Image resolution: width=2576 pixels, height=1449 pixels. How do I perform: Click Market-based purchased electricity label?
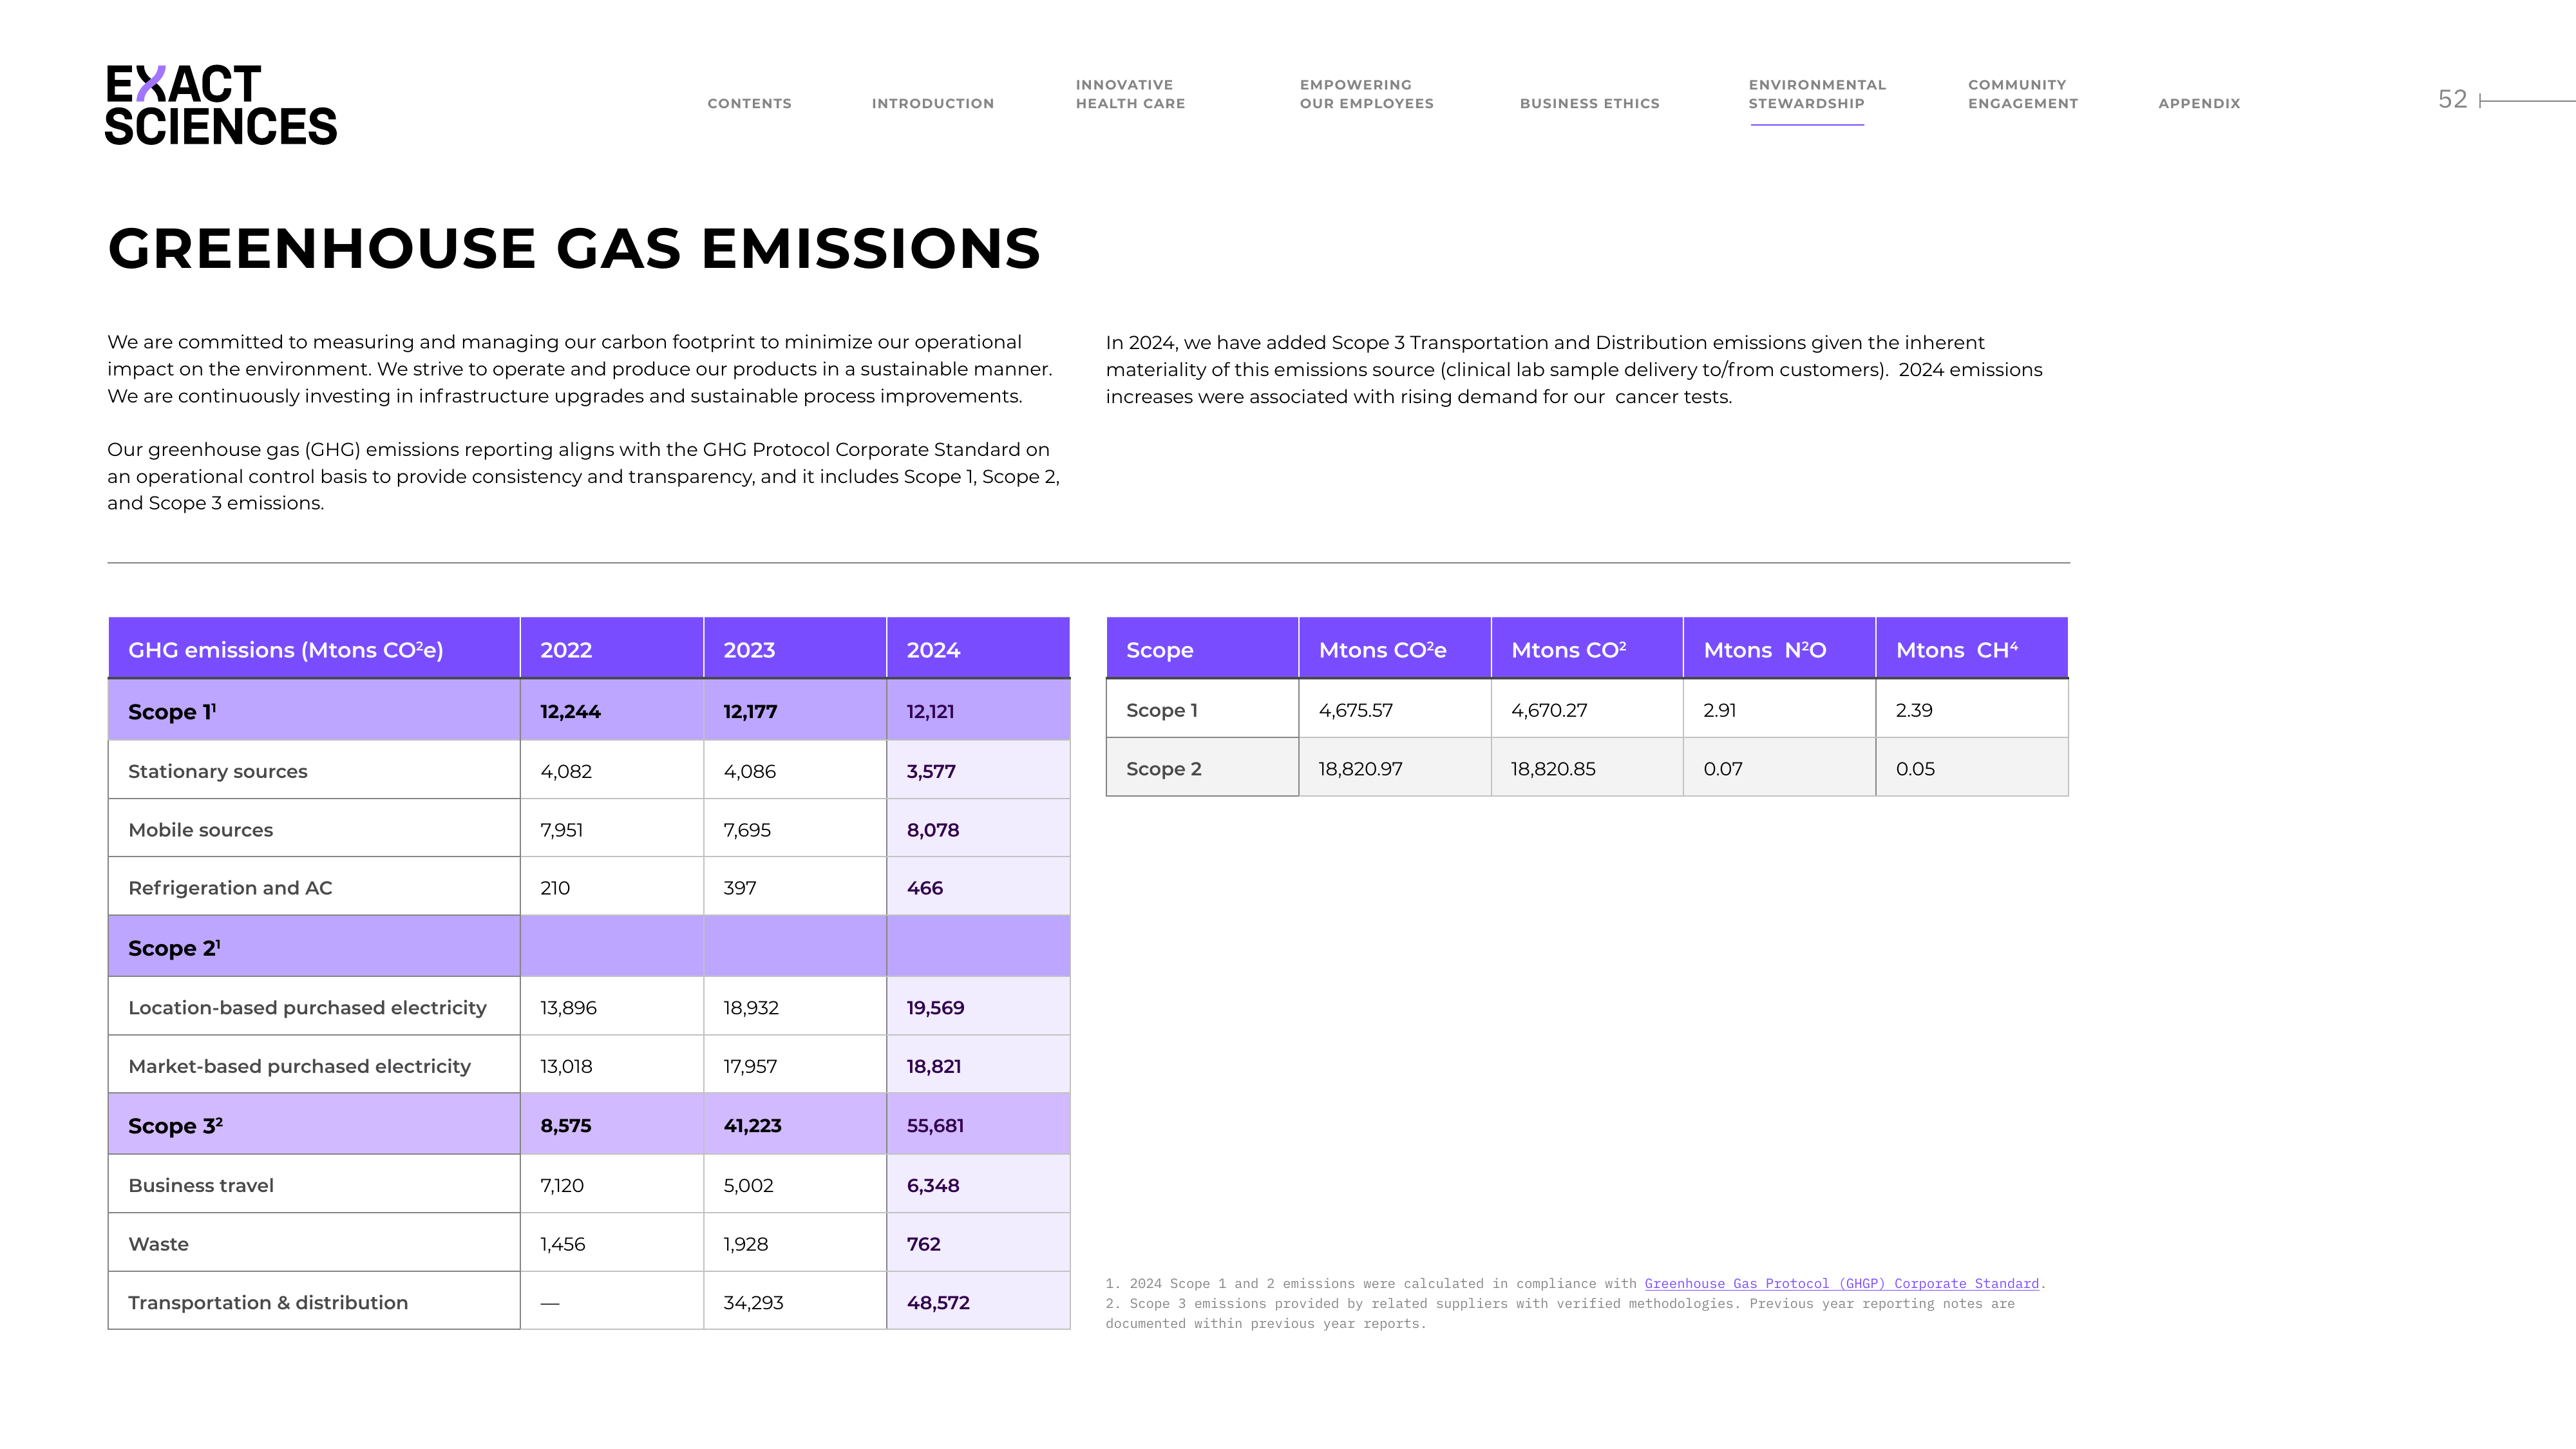coord(299,1066)
